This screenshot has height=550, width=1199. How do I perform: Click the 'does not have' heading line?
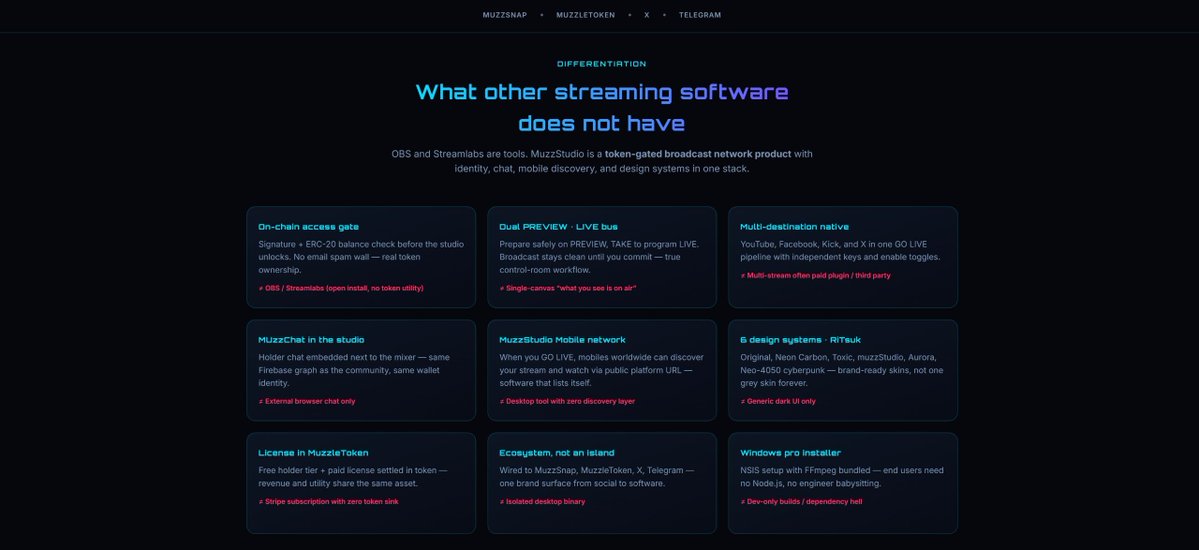[601, 123]
